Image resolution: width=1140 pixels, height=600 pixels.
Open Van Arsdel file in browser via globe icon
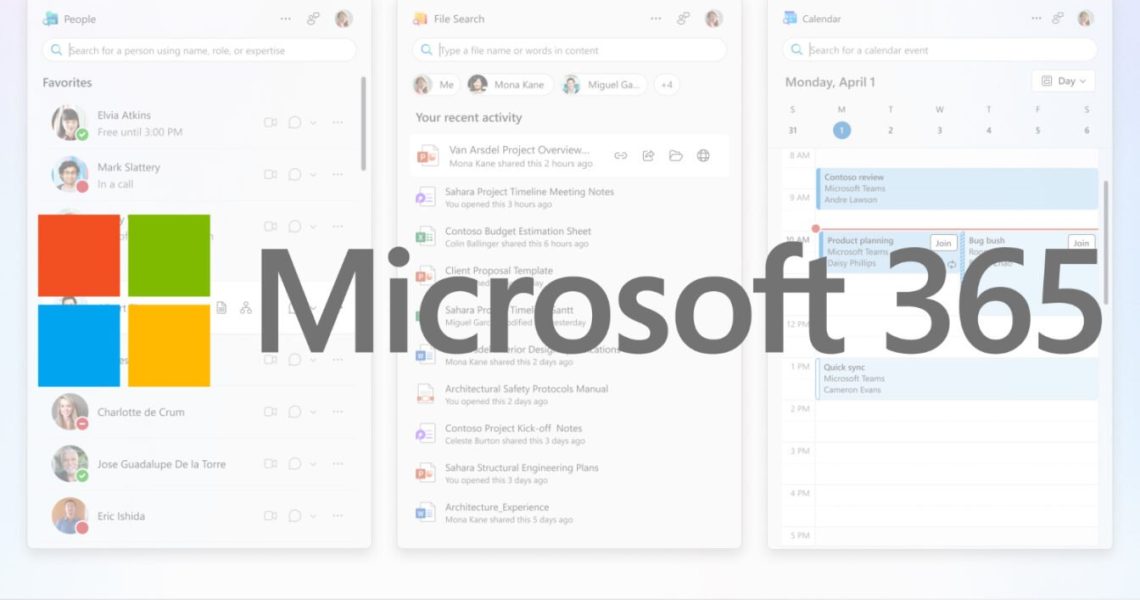703,156
